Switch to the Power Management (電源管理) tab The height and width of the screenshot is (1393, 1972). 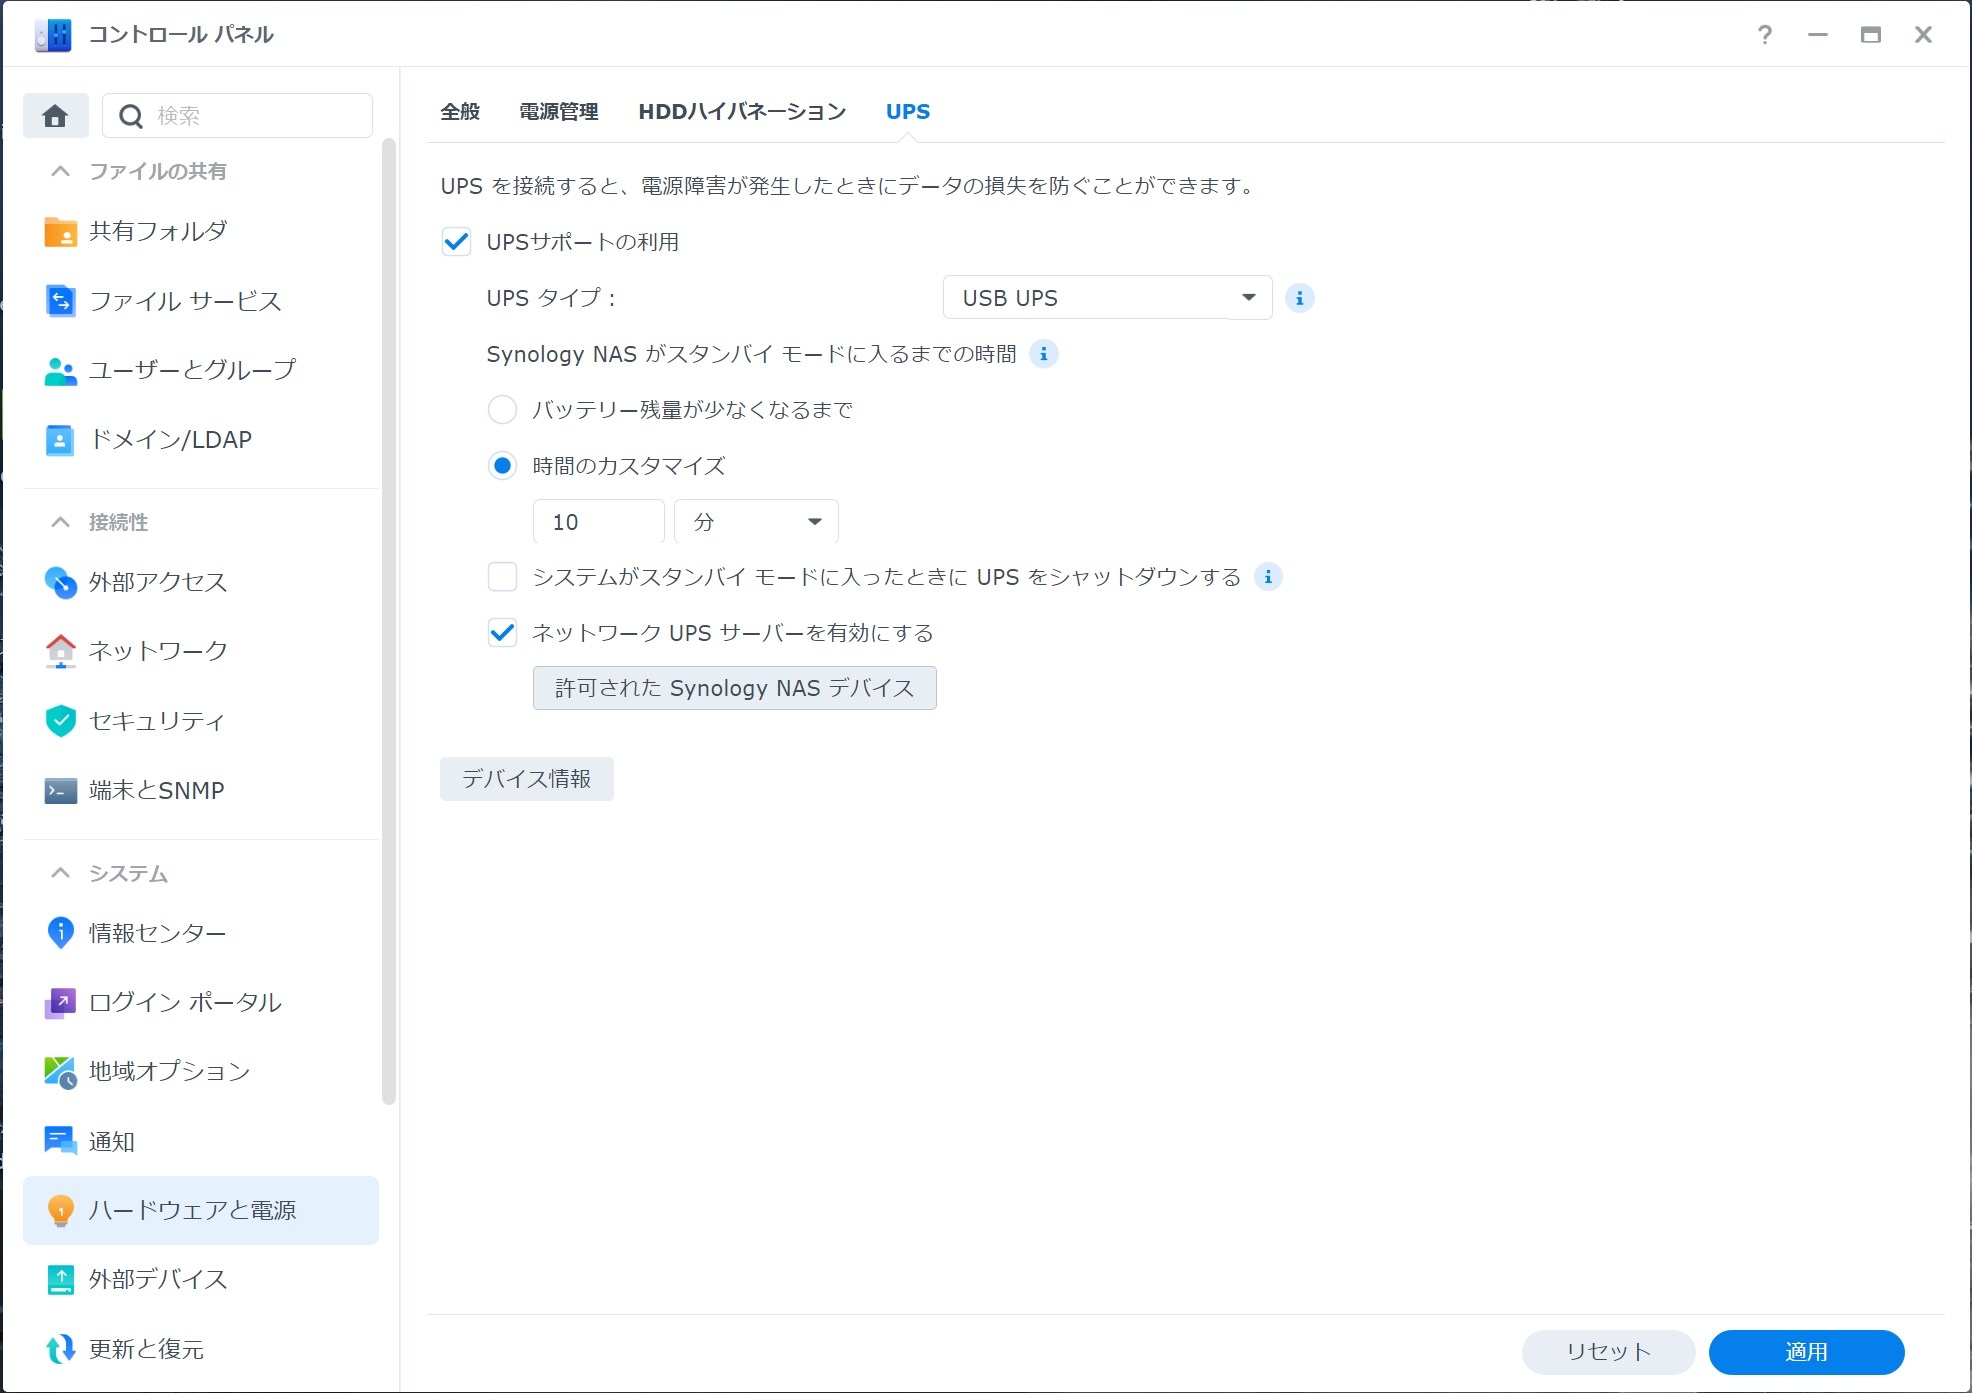tap(558, 112)
